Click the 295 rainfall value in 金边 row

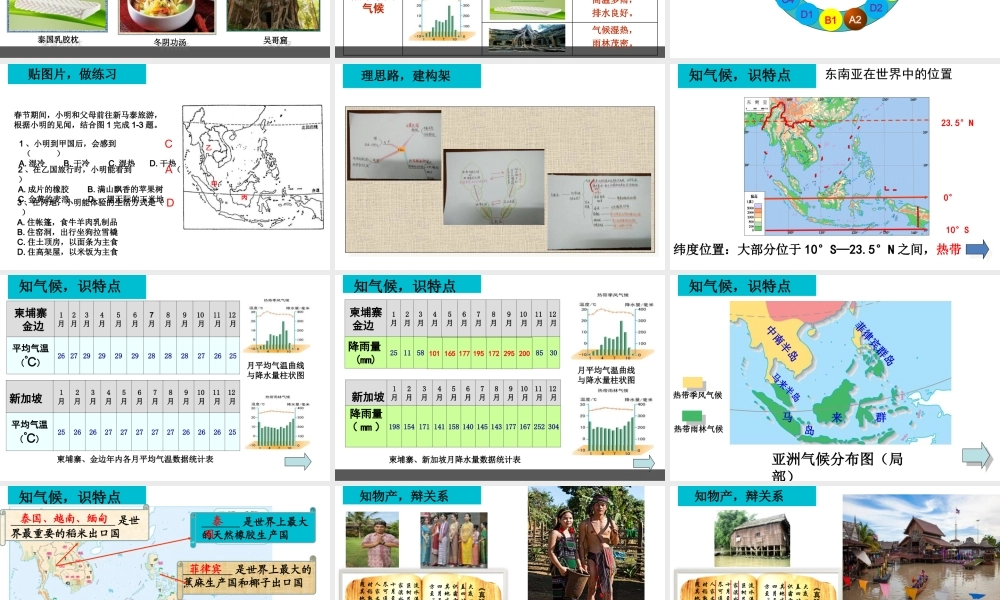point(509,353)
